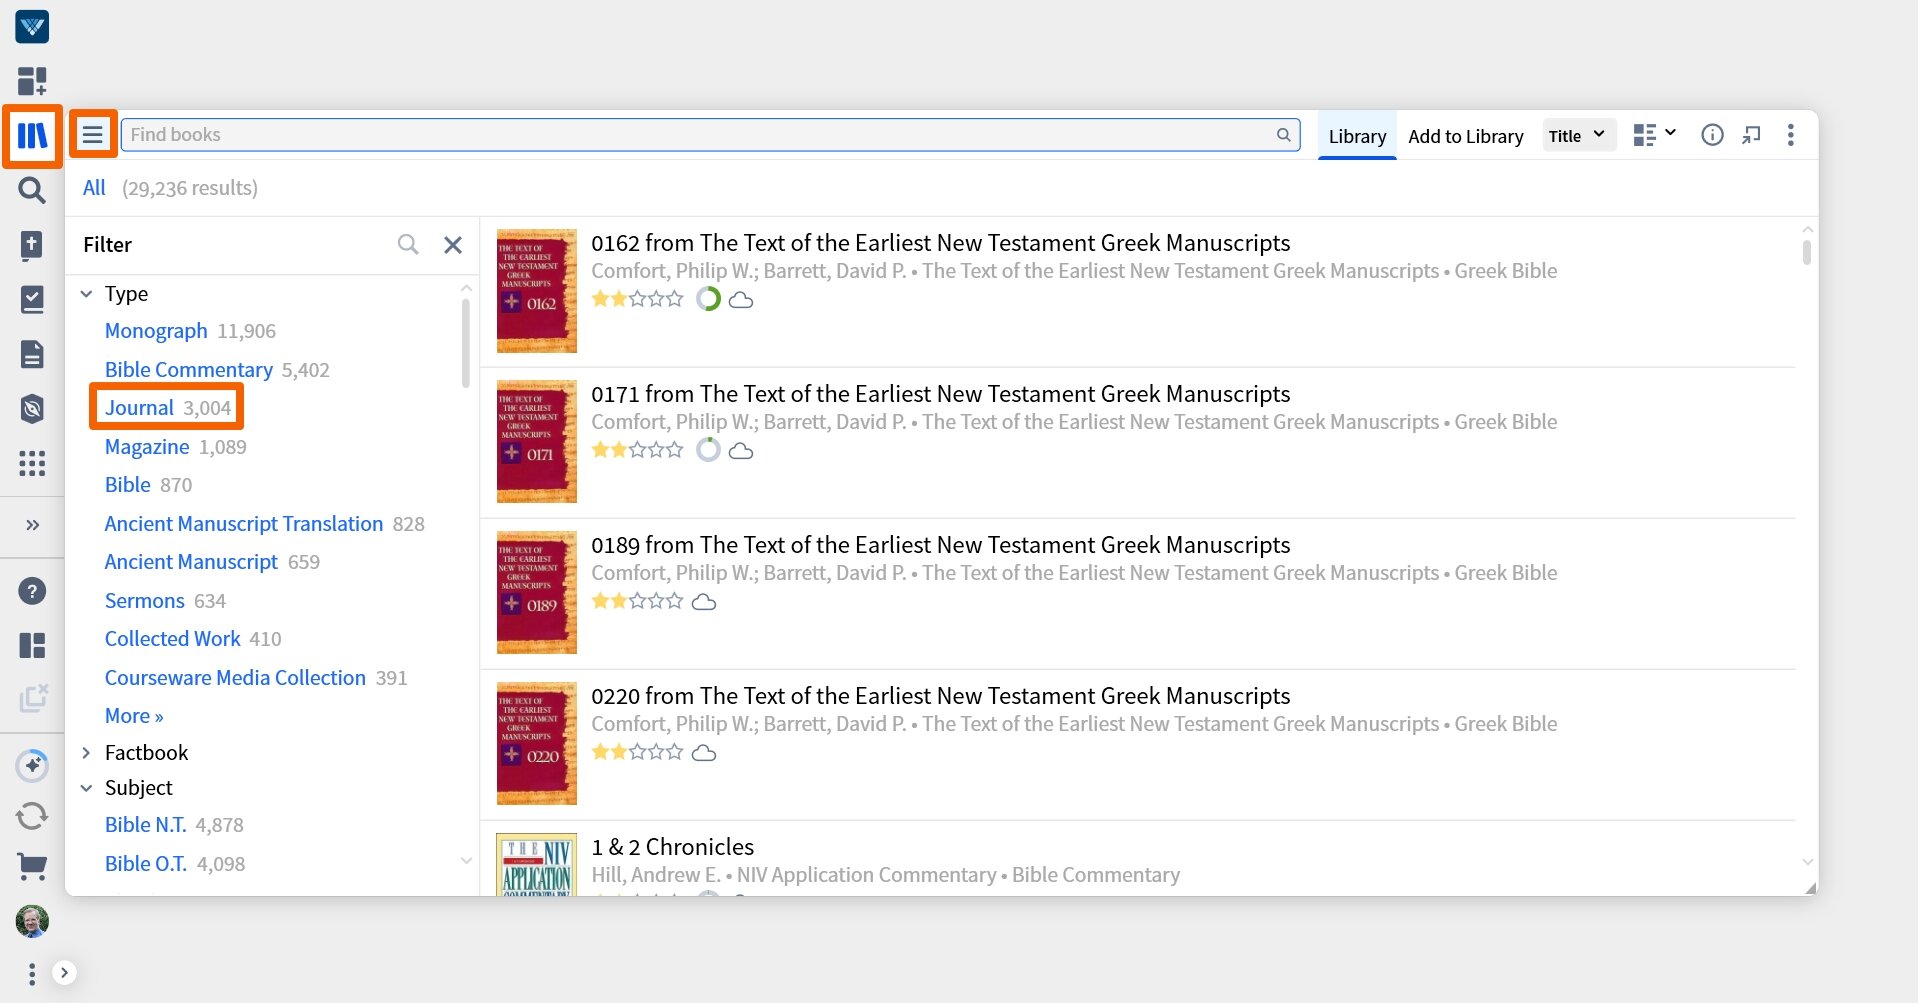The width and height of the screenshot is (1918, 1003).
Task: Collapse the Subject filter section
Action: coord(86,788)
